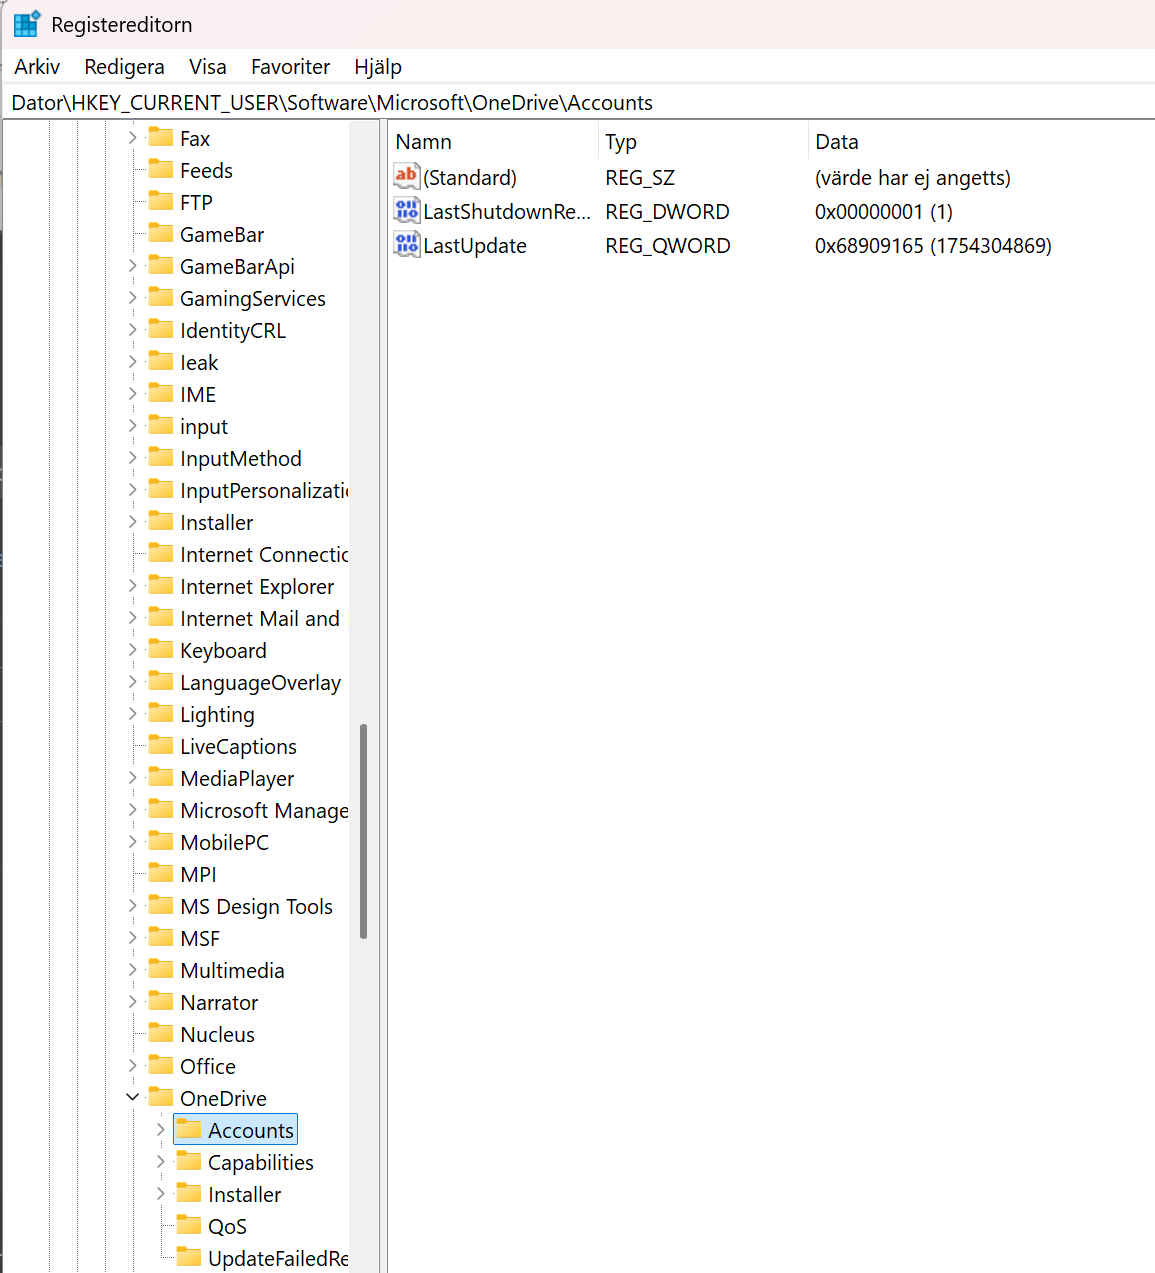Click the Fax folder icon
1155x1273 pixels.
pyautogui.click(x=161, y=137)
